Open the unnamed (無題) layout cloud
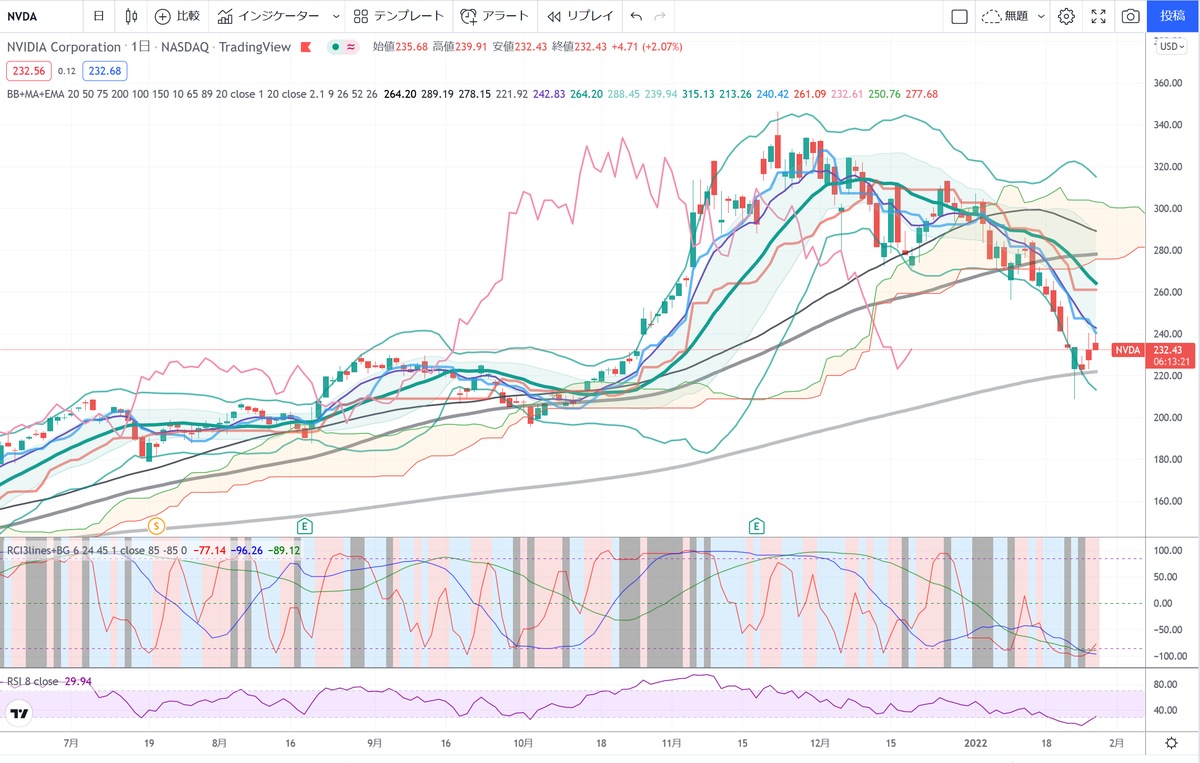Screen dimensions: 1200x763 coord(1004,16)
